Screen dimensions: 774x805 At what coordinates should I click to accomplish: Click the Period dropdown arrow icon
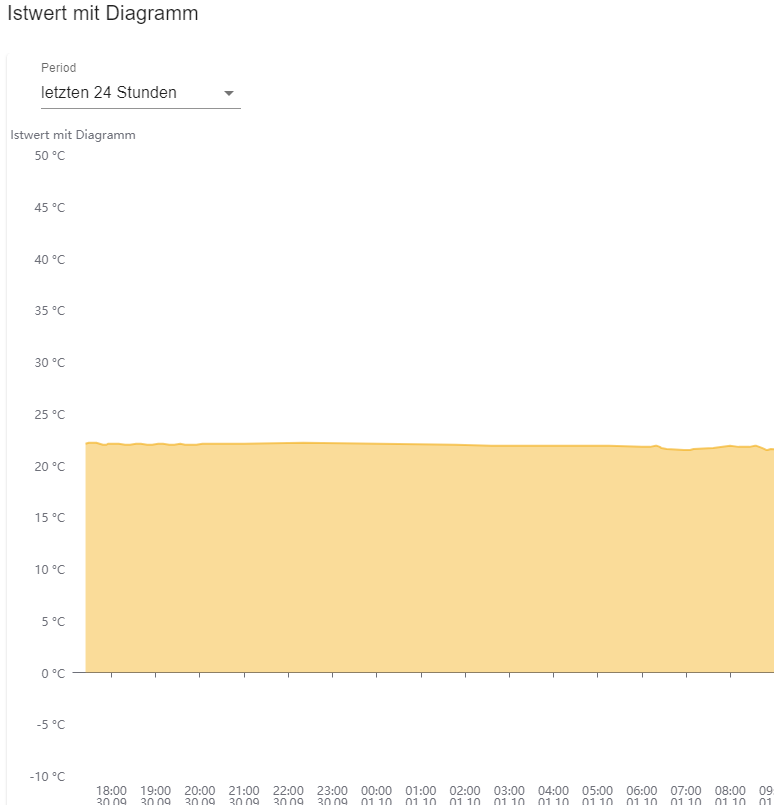[x=229, y=93]
